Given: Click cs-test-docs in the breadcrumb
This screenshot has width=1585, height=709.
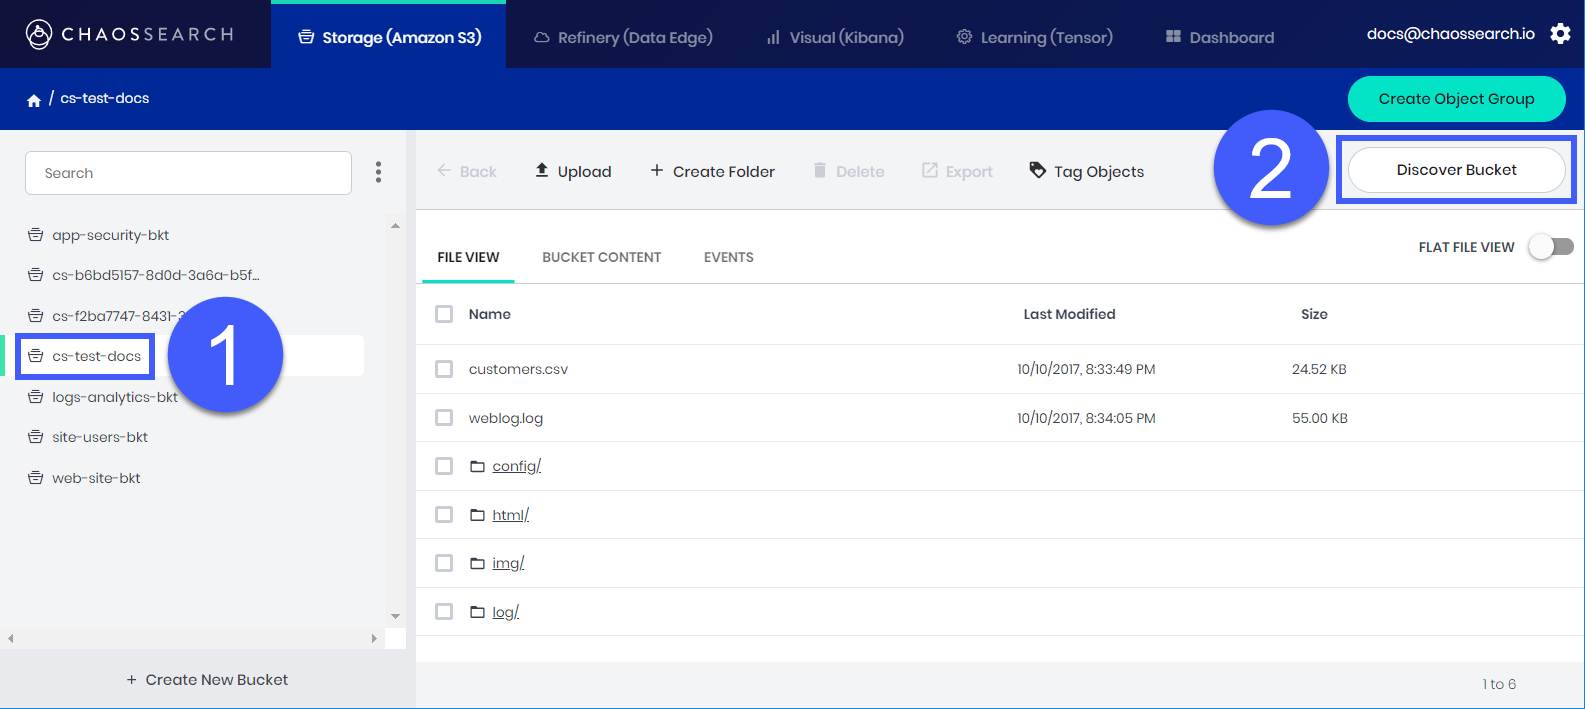Looking at the screenshot, I should click(105, 98).
